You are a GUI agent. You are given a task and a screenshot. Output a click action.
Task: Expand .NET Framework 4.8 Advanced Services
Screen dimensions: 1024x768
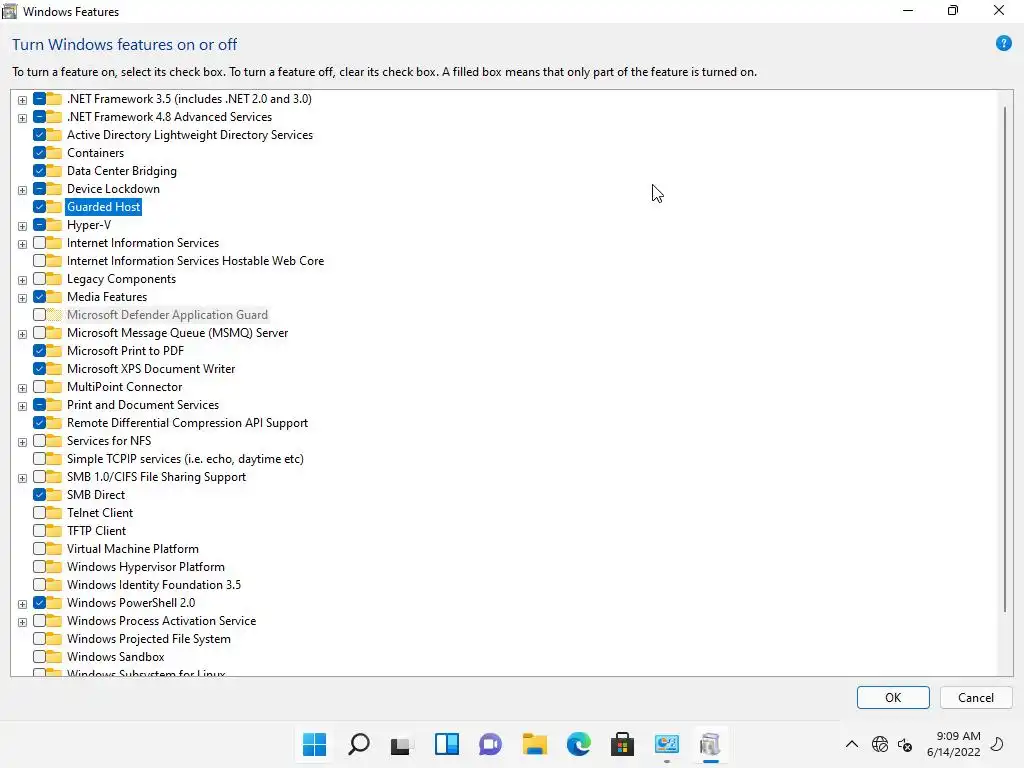coord(22,118)
